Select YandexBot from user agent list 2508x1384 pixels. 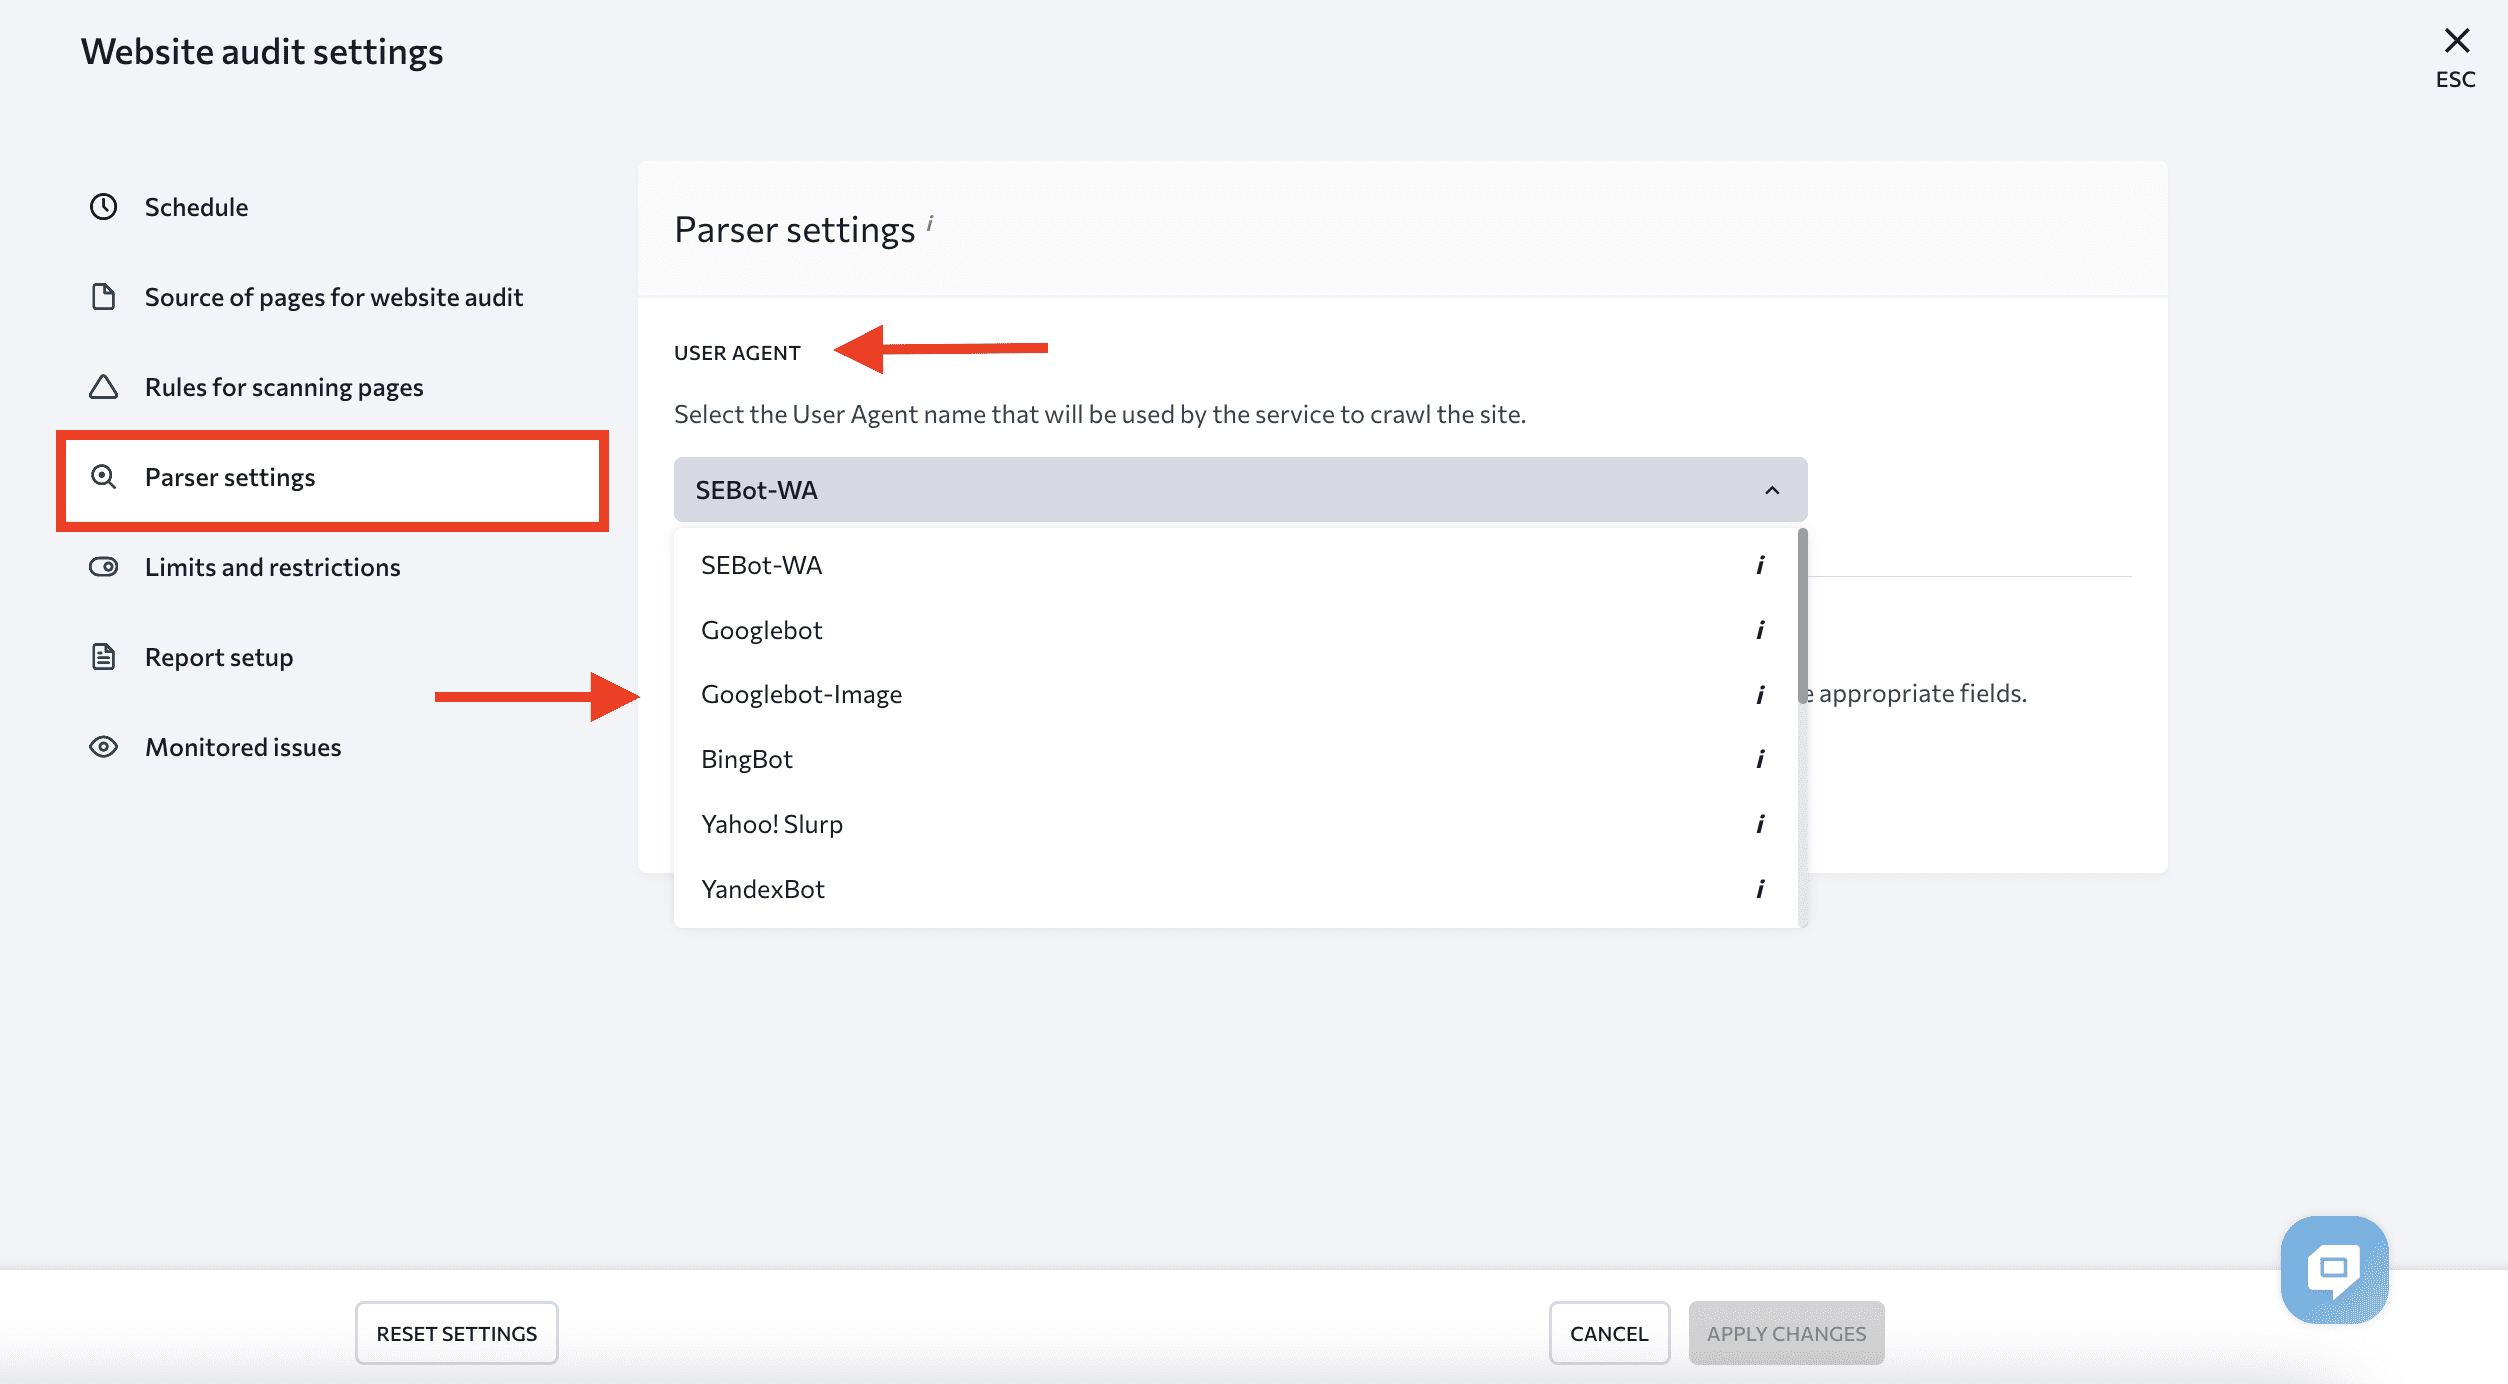tap(762, 888)
